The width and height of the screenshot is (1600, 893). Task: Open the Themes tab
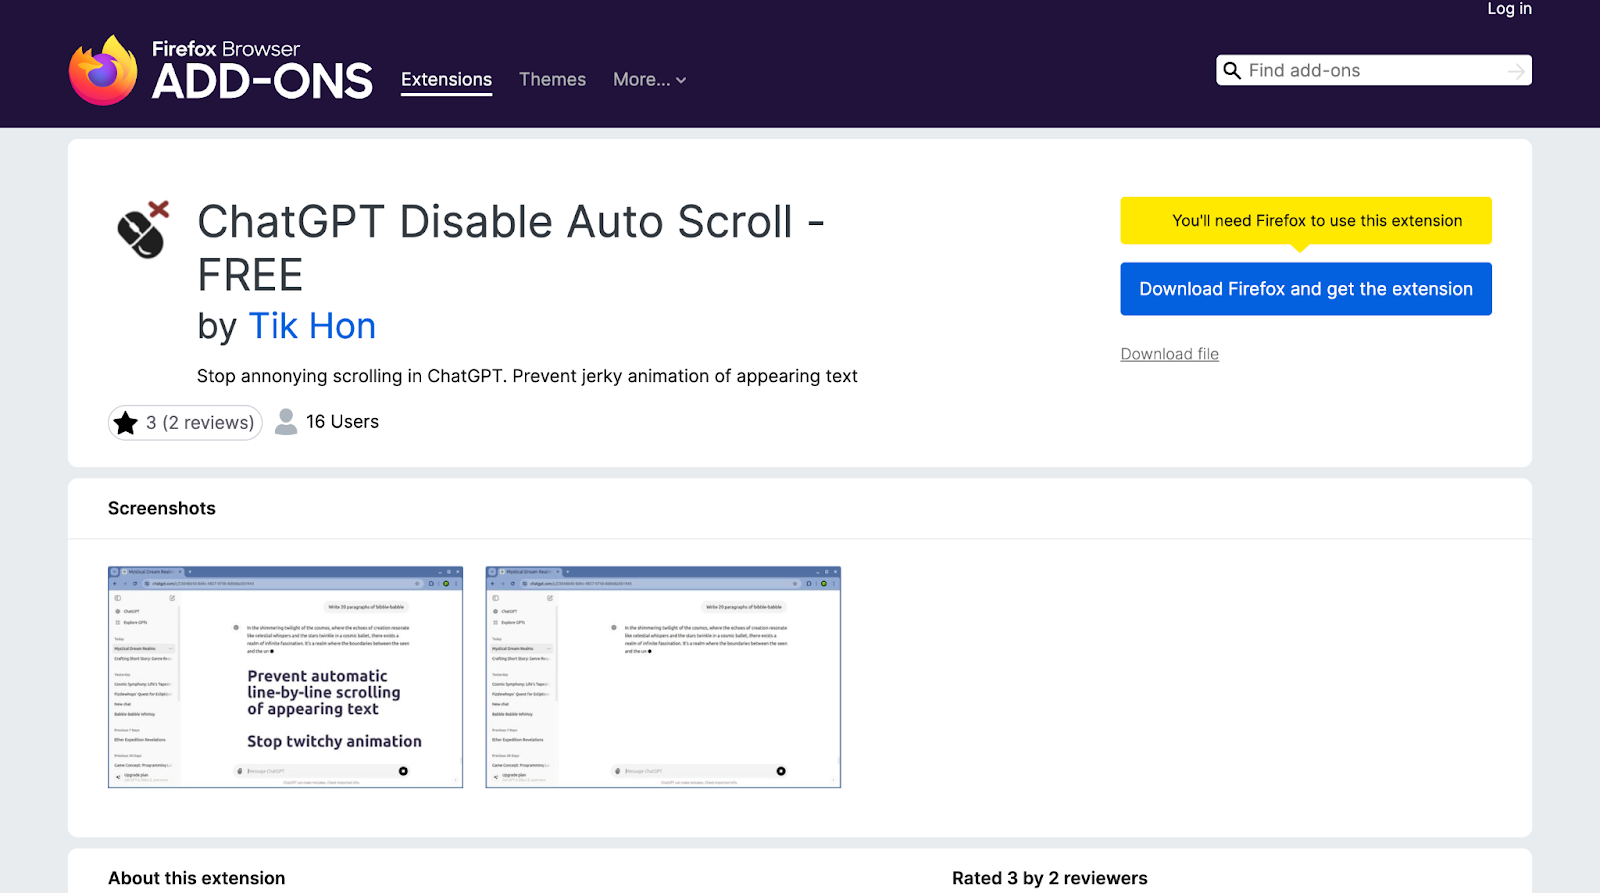coord(552,80)
